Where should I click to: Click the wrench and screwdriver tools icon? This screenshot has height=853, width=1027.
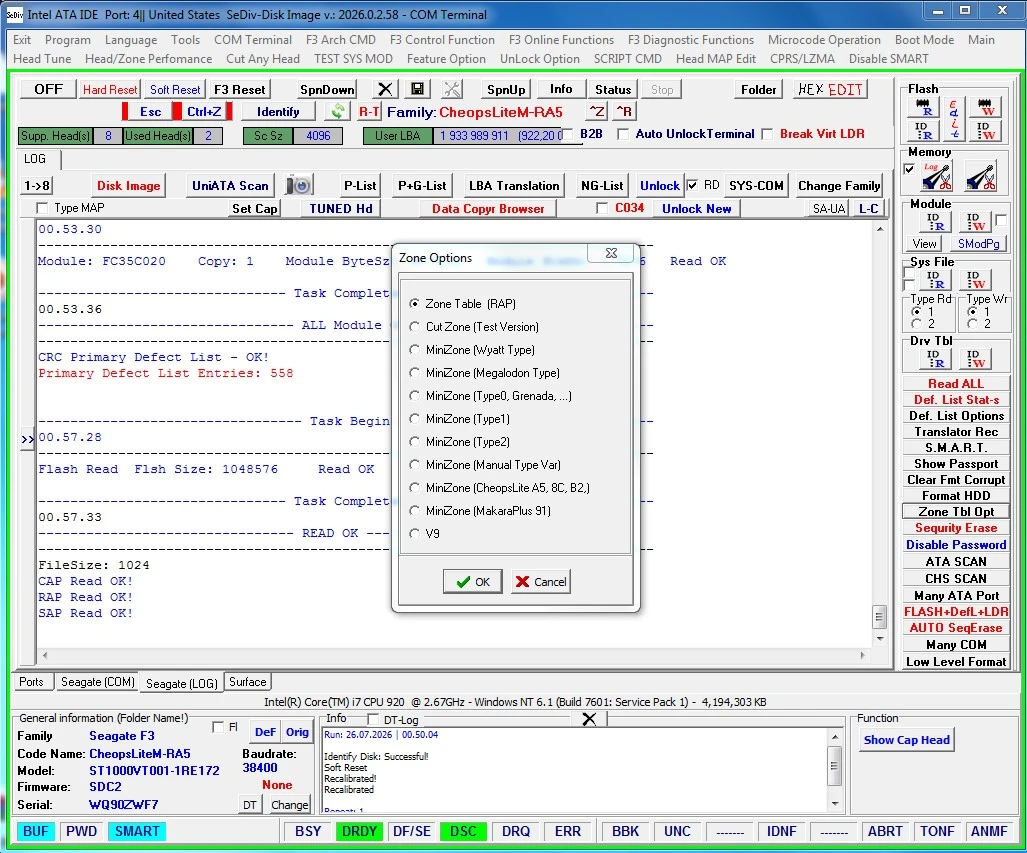(x=452, y=89)
